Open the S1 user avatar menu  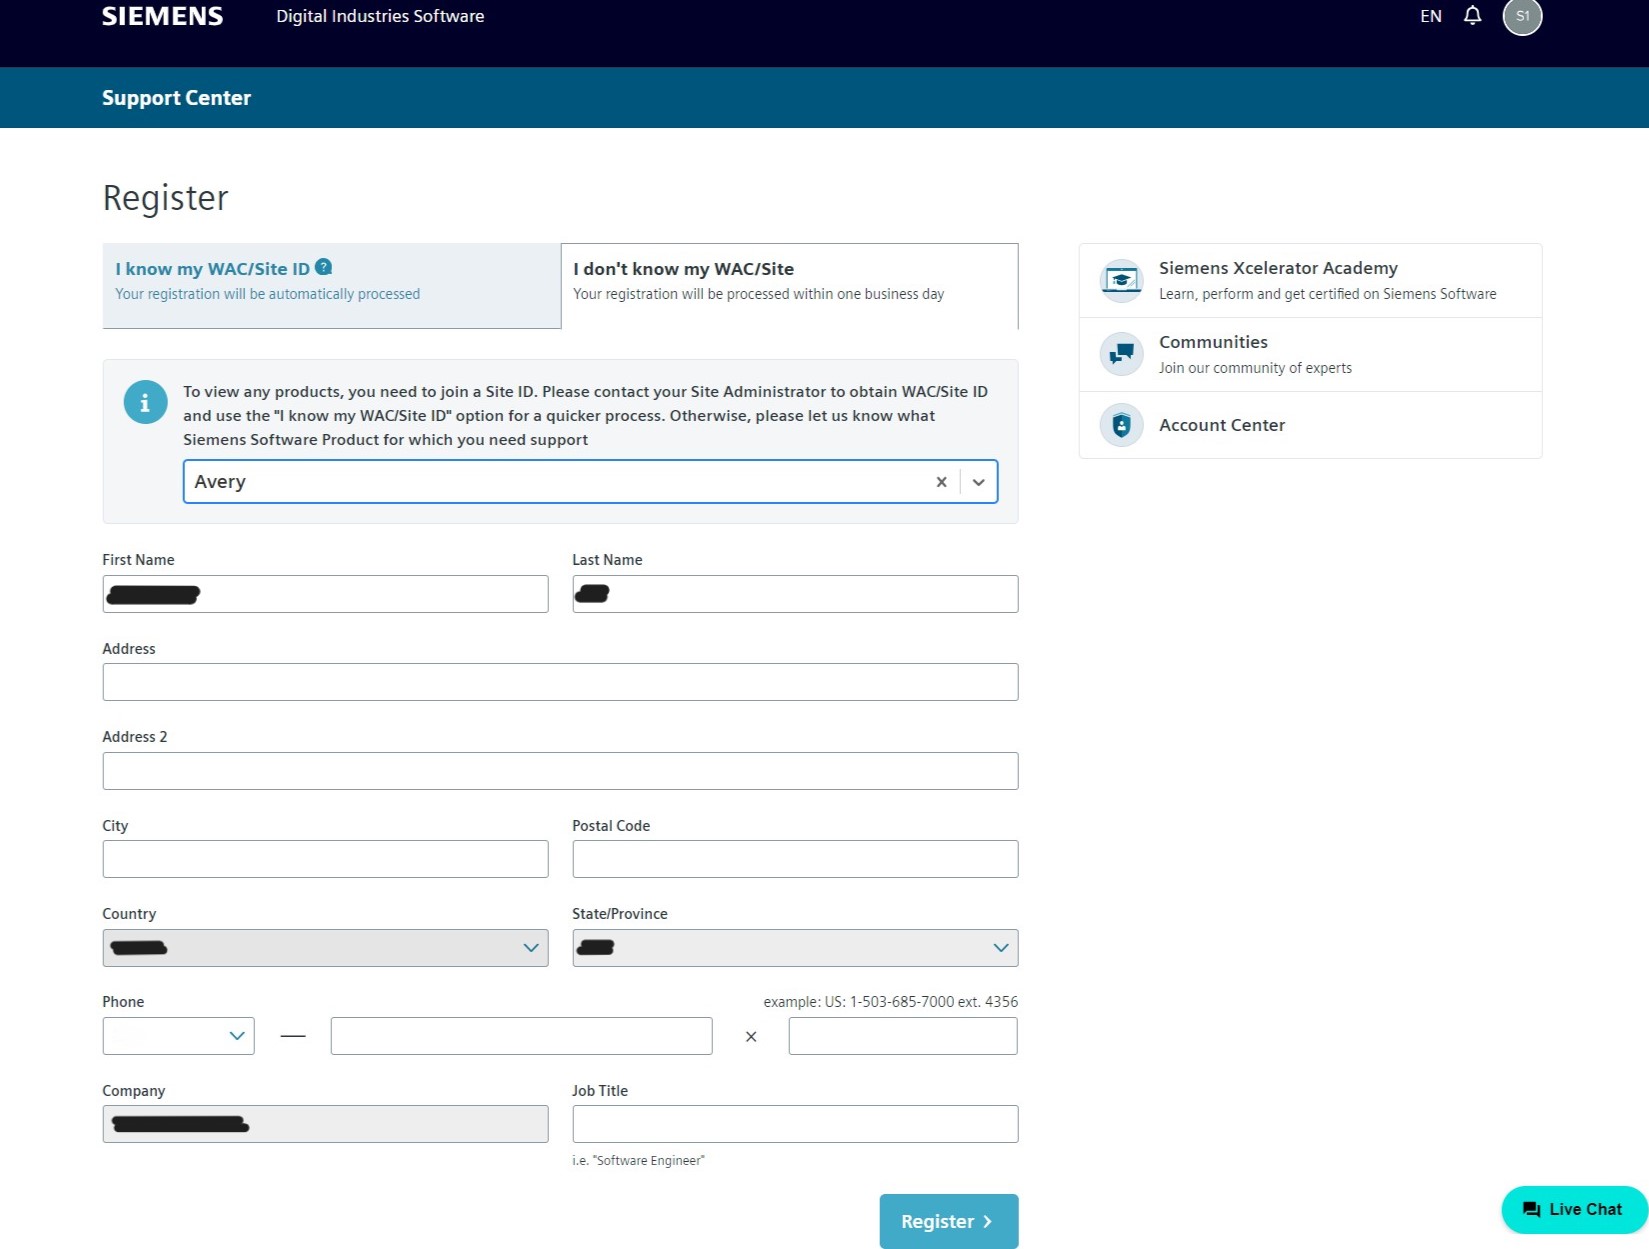(1522, 16)
